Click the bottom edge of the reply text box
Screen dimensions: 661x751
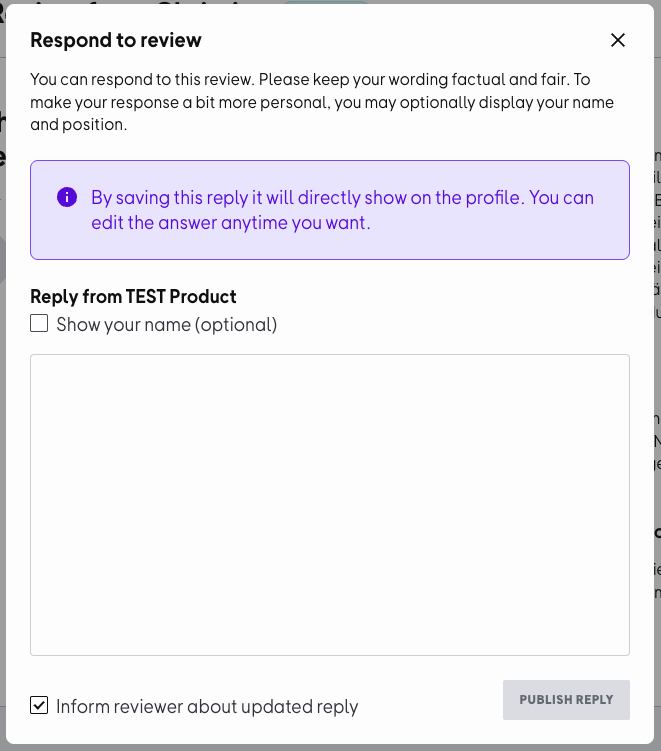(x=330, y=655)
